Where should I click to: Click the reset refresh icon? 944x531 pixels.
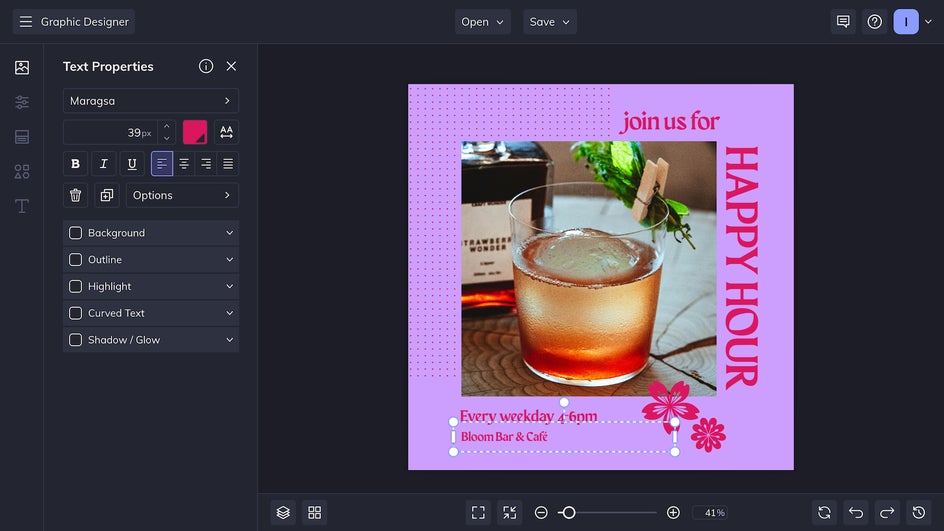point(824,512)
